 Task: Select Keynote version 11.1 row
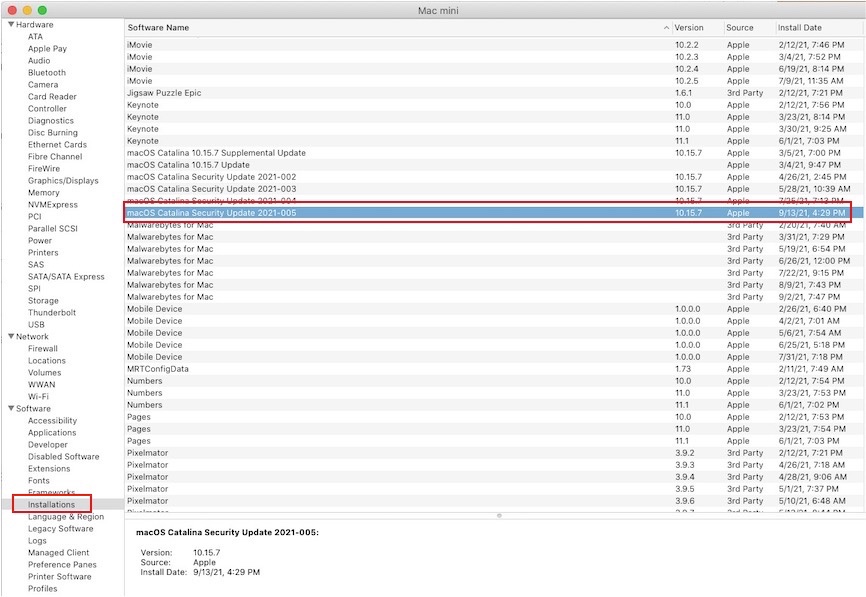point(494,141)
